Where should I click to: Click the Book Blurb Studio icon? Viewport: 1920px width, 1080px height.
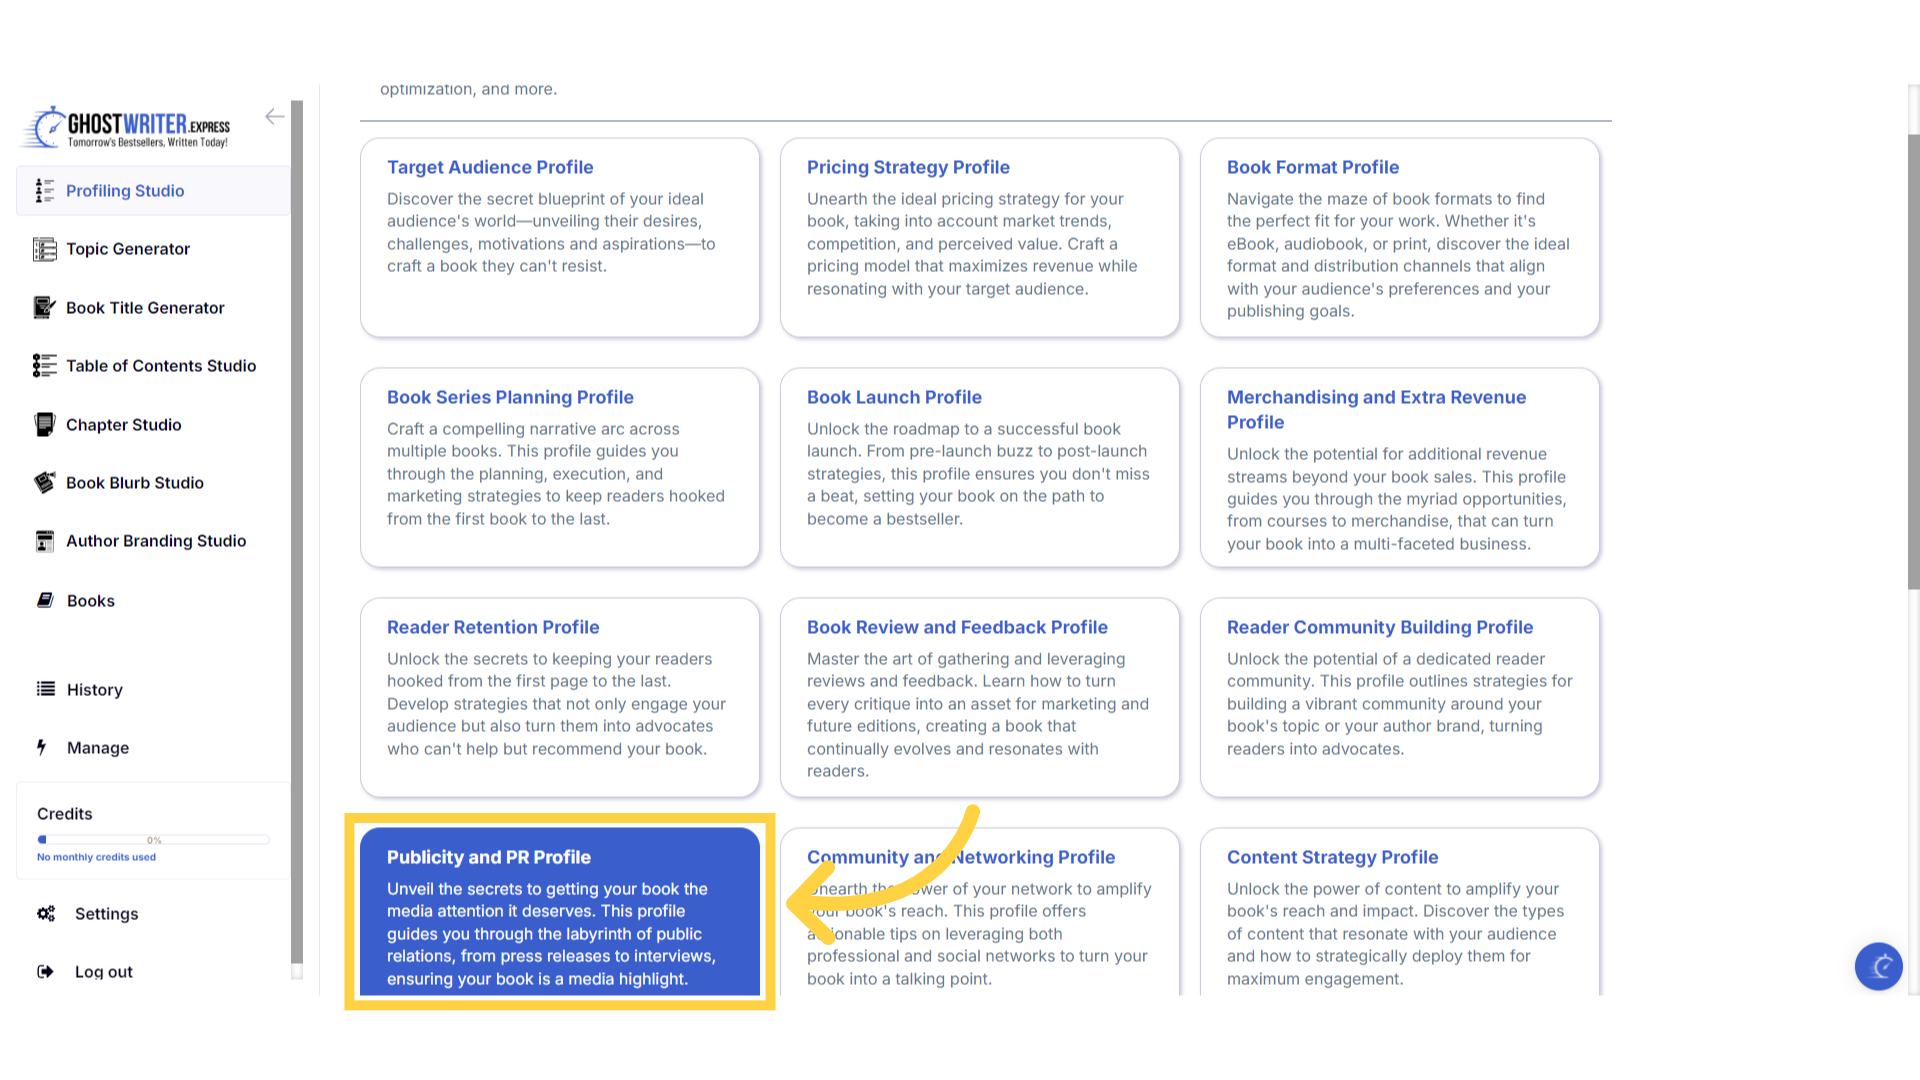click(44, 482)
